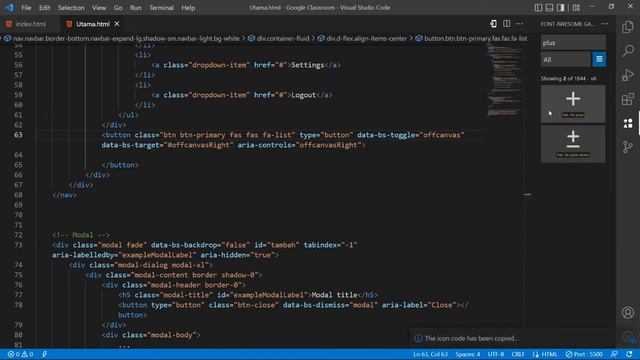Select the fa-plus icon card

pyautogui.click(x=573, y=104)
